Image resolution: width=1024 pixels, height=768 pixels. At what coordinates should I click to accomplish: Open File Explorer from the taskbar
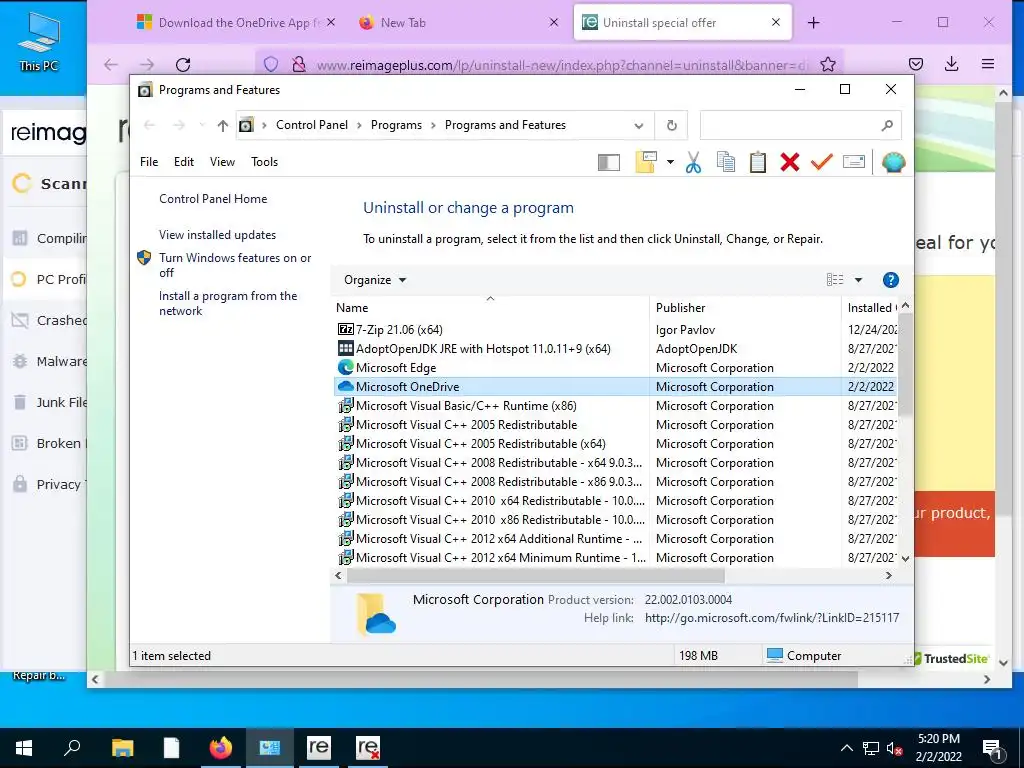[122, 748]
